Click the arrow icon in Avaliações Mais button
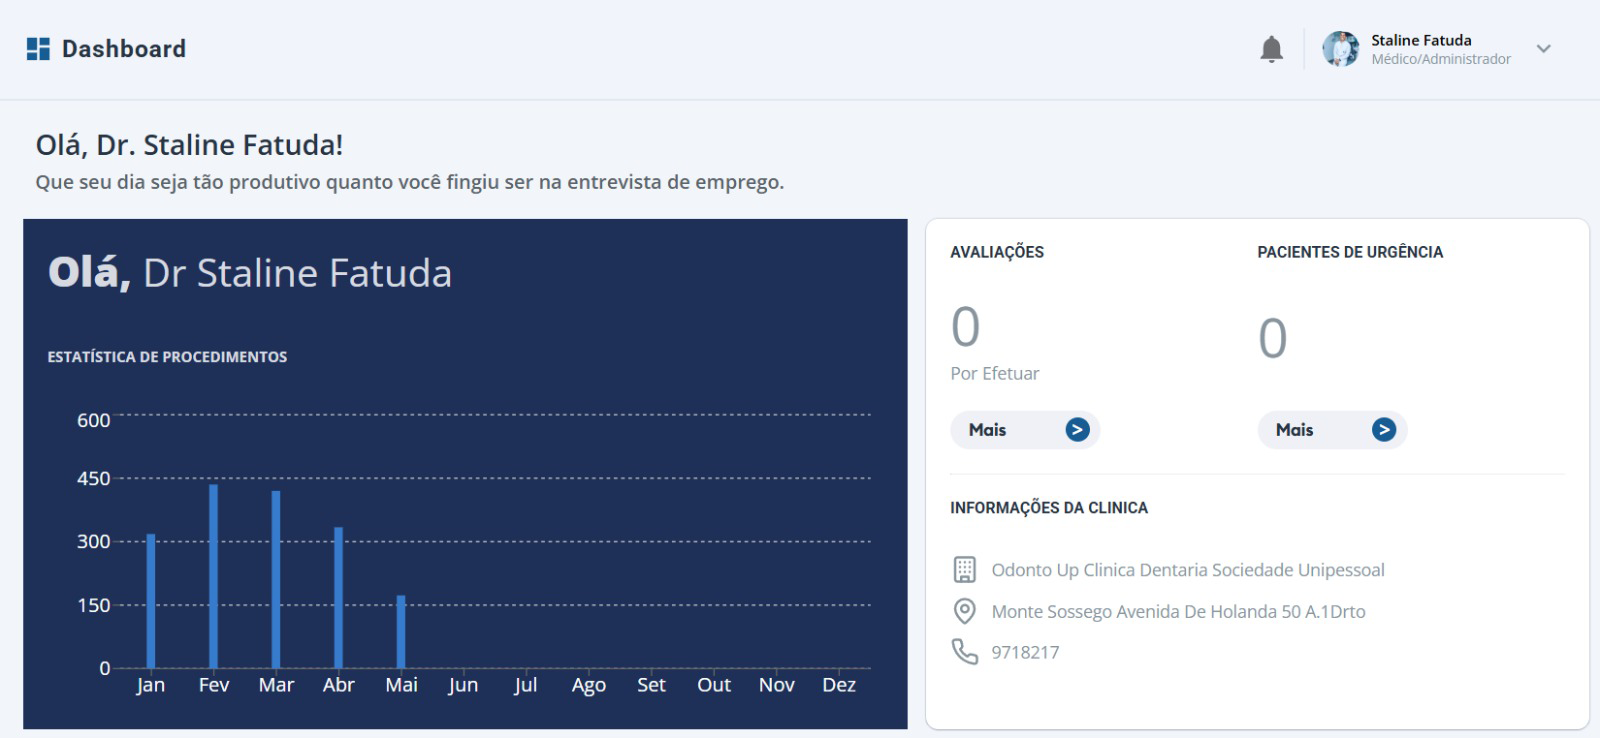 1077,430
